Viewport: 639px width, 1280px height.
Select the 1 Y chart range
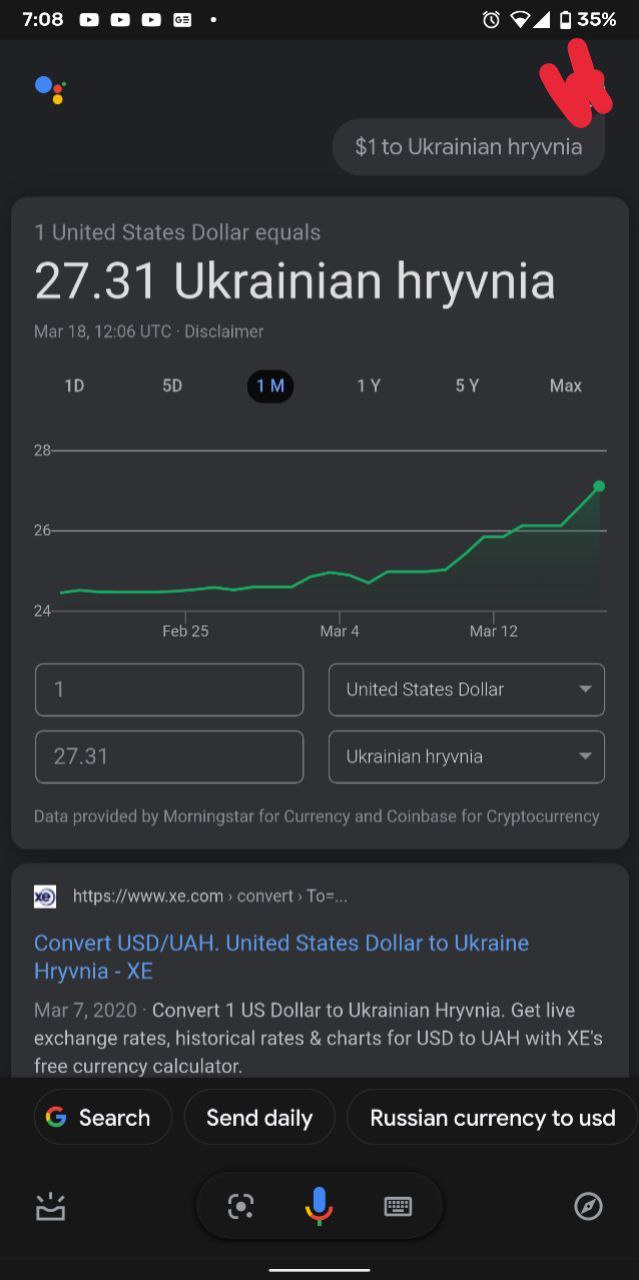tap(368, 386)
